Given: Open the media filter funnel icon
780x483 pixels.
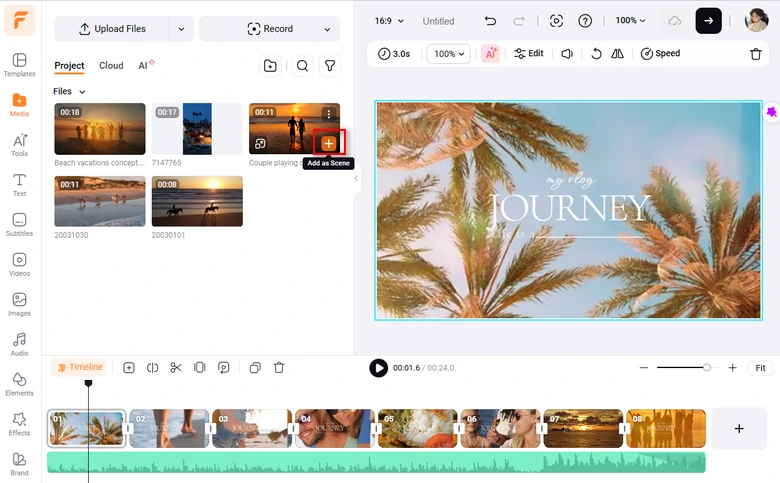Looking at the screenshot, I should 330,66.
